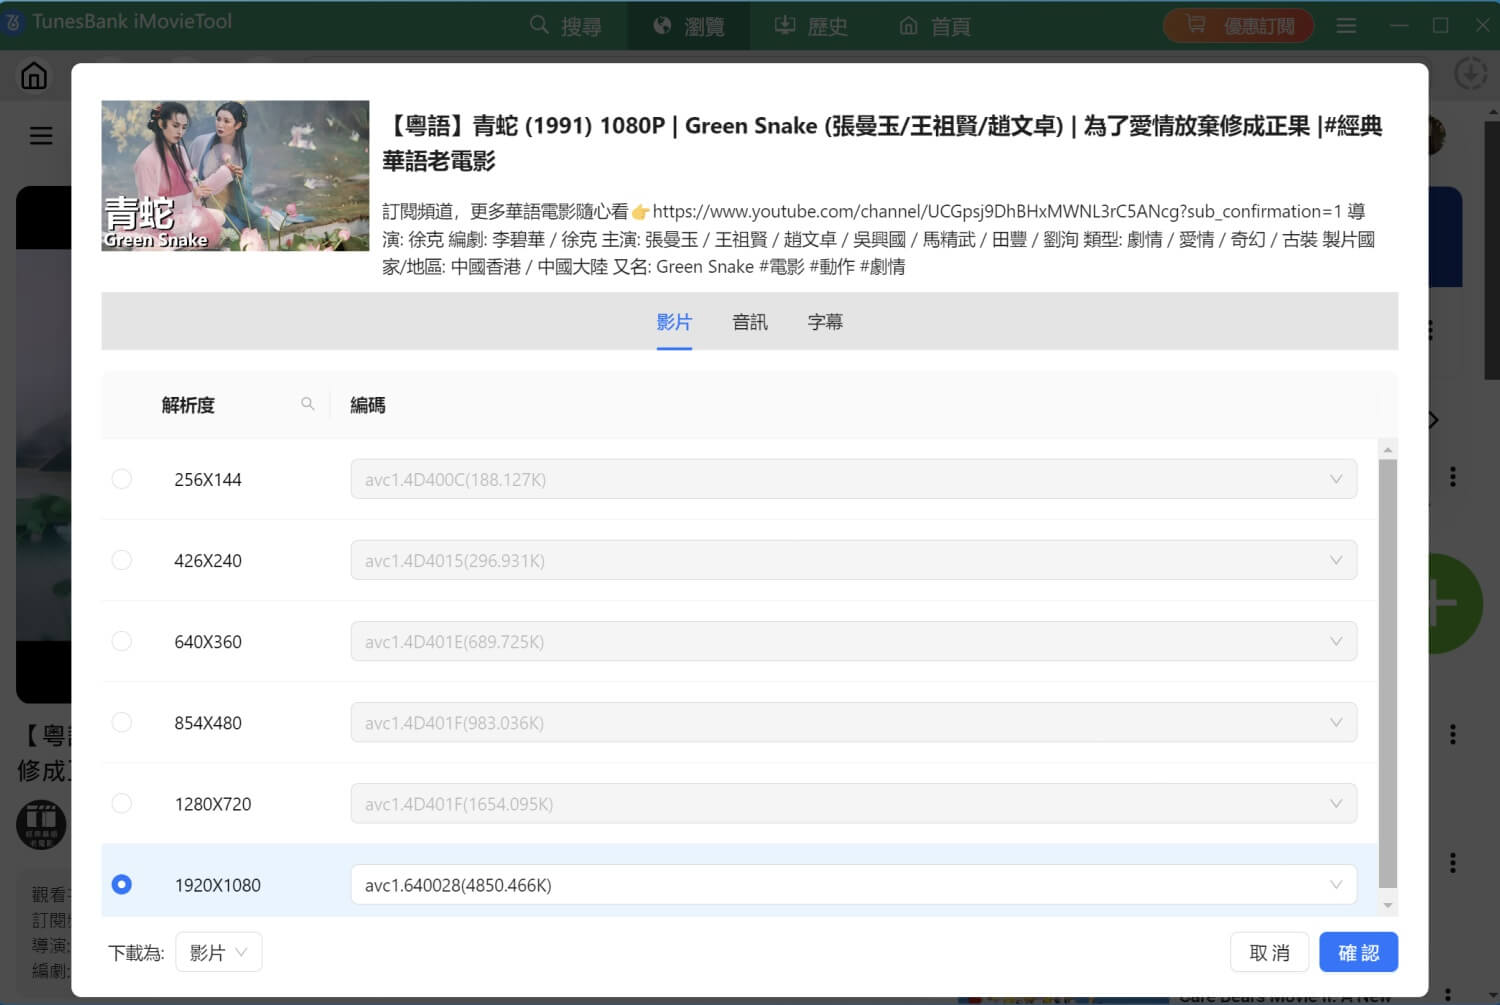Screen dimensions: 1500x1005
Task: Switch to the 音訊 tab
Action: pos(749,322)
